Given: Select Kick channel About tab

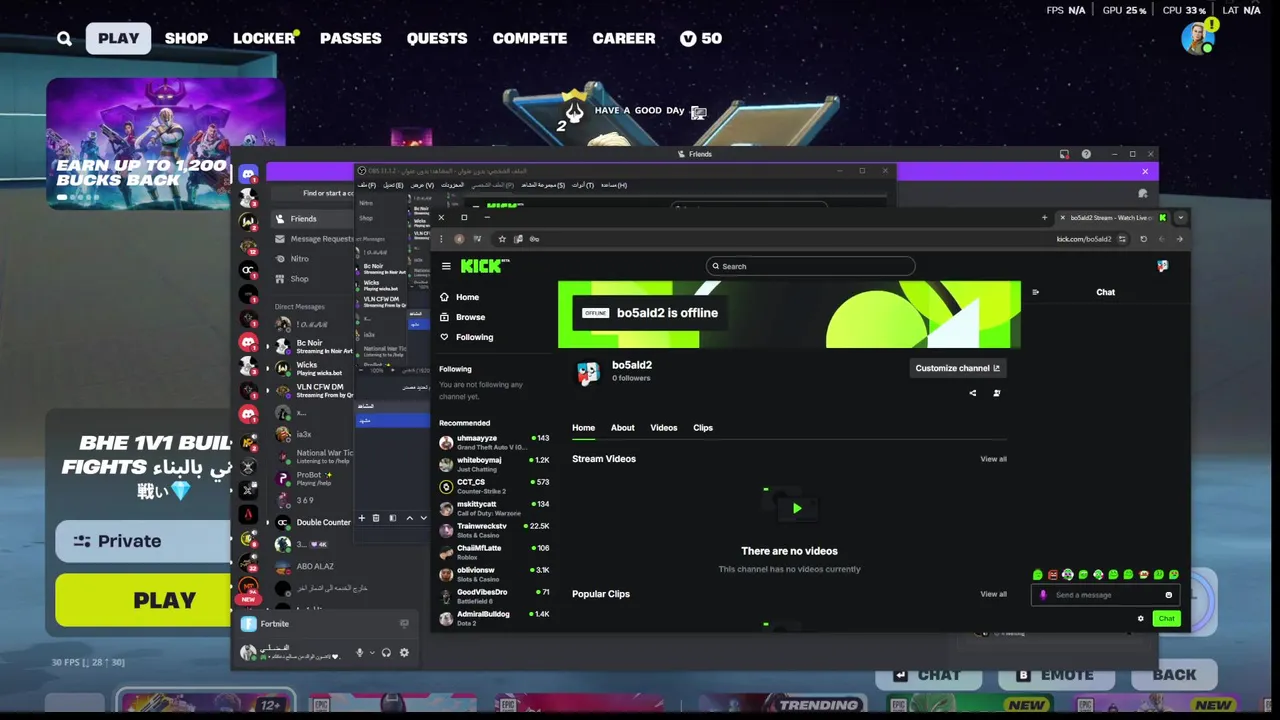Looking at the screenshot, I should pyautogui.click(x=622, y=428).
